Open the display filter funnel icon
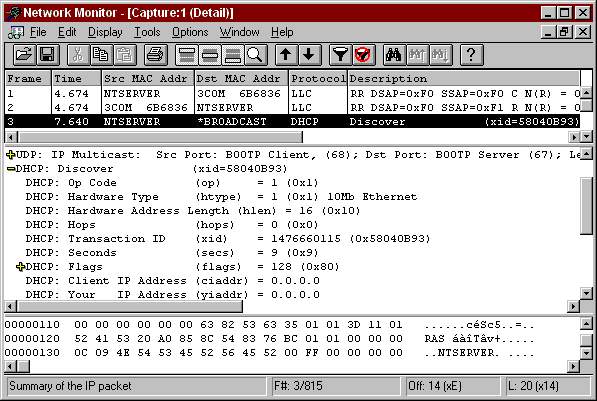 (x=340, y=55)
